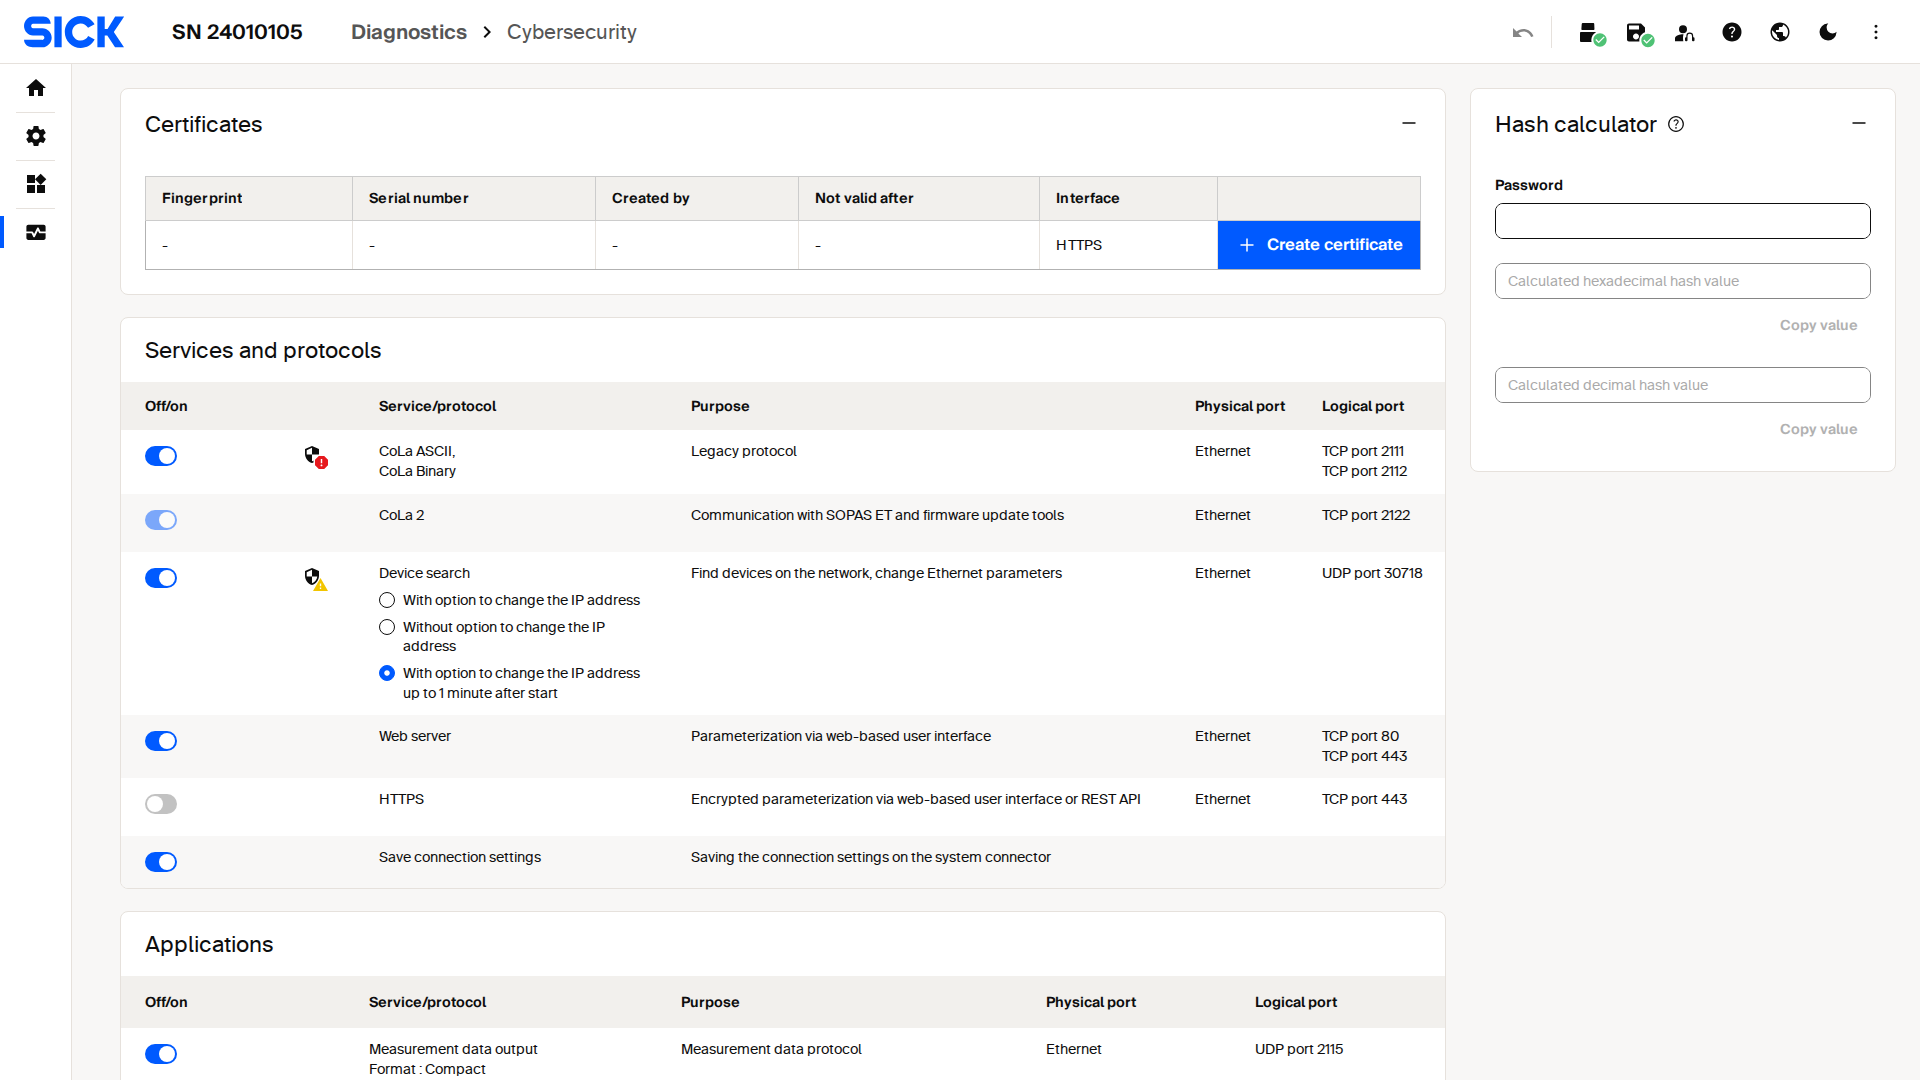
Task: Click the calculated decimal hash value field
Action: tap(1683, 385)
